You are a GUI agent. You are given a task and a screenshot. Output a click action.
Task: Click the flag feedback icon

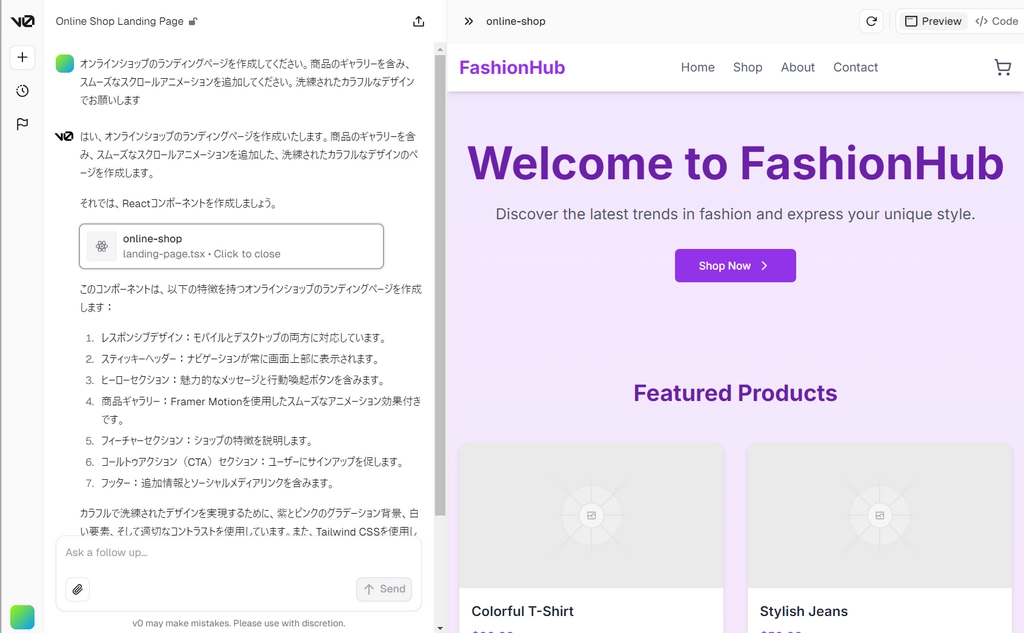coord(22,123)
